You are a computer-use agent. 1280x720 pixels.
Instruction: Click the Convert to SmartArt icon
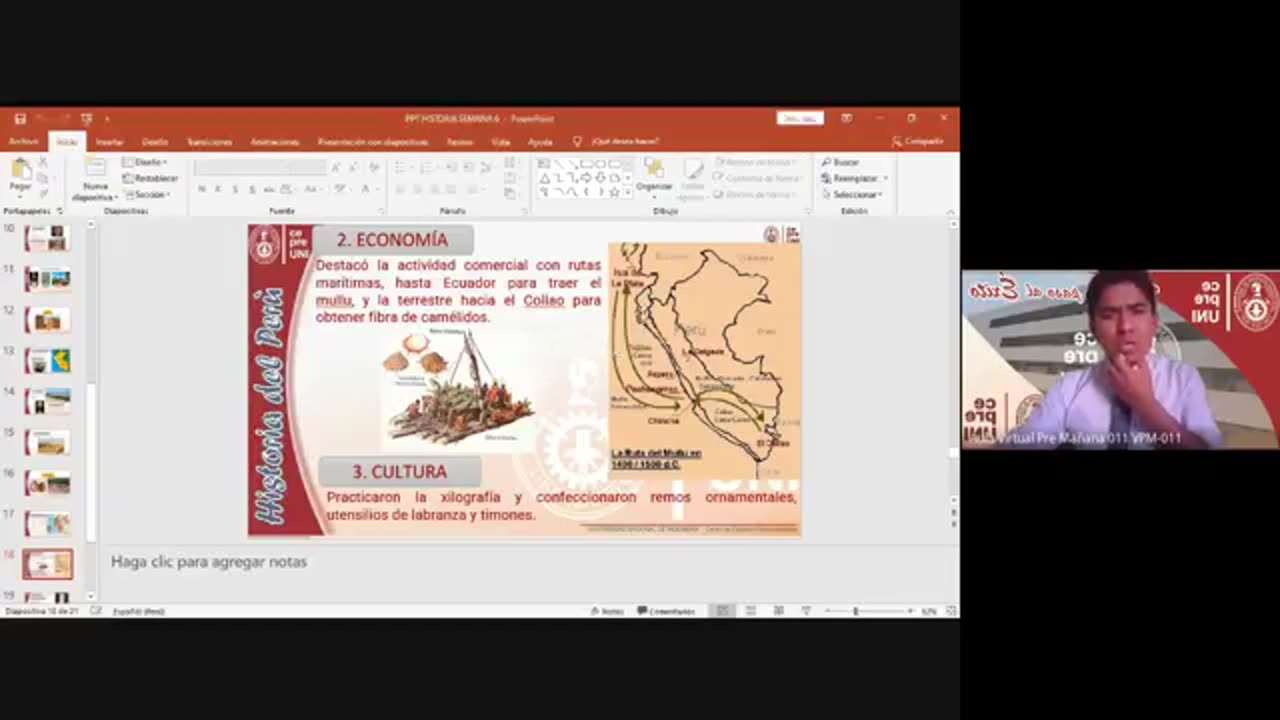click(511, 193)
